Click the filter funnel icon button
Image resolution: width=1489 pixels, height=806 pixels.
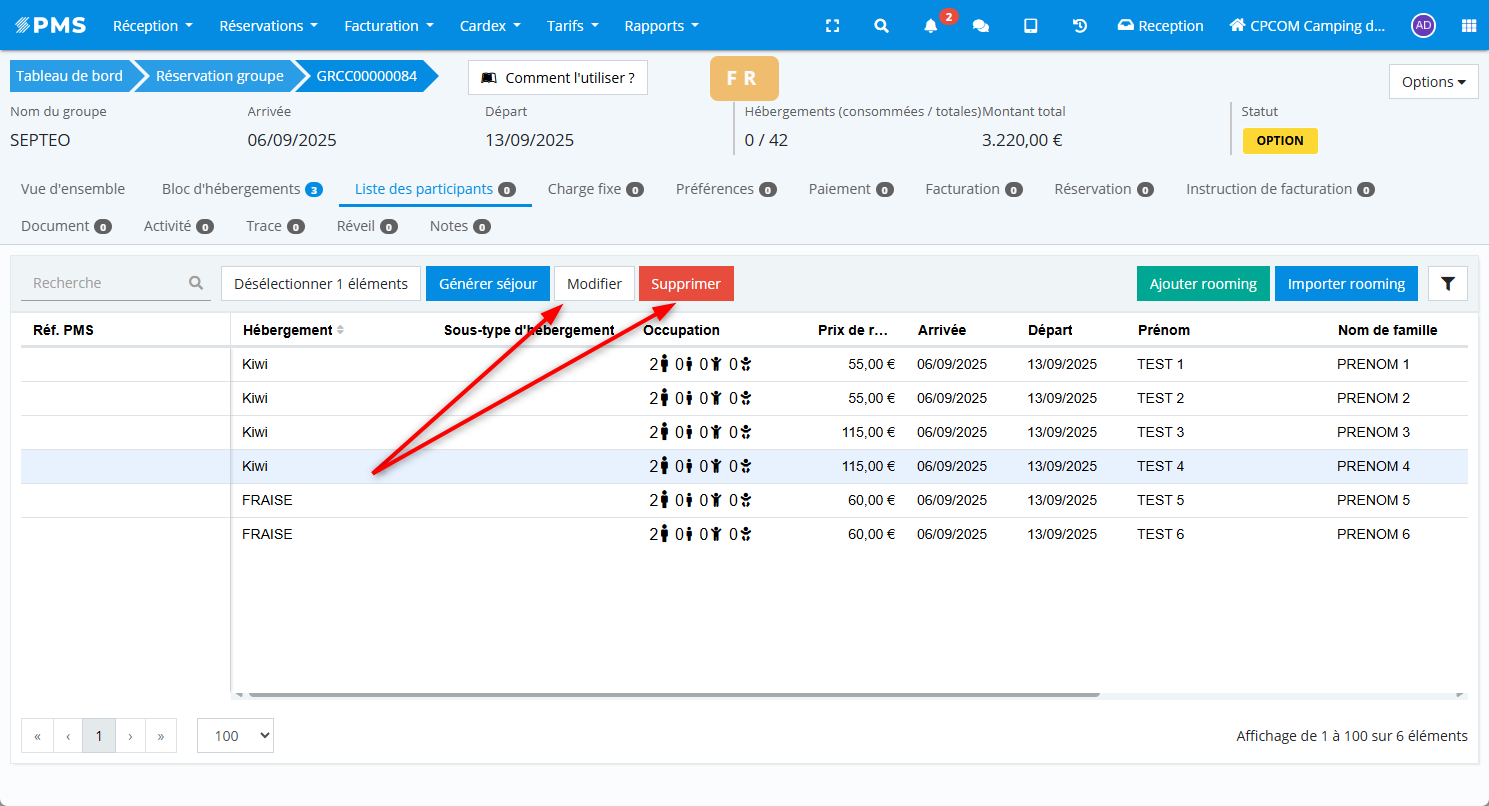point(1447,284)
